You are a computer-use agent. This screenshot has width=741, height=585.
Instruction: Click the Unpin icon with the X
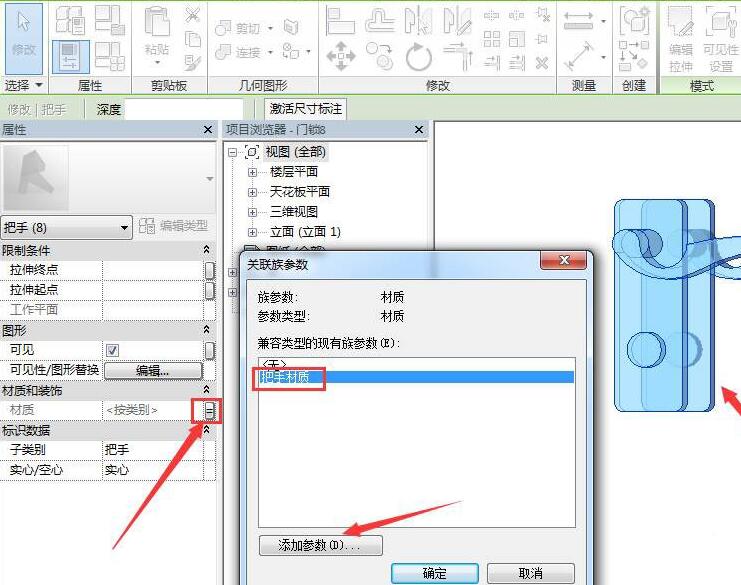pos(543,15)
